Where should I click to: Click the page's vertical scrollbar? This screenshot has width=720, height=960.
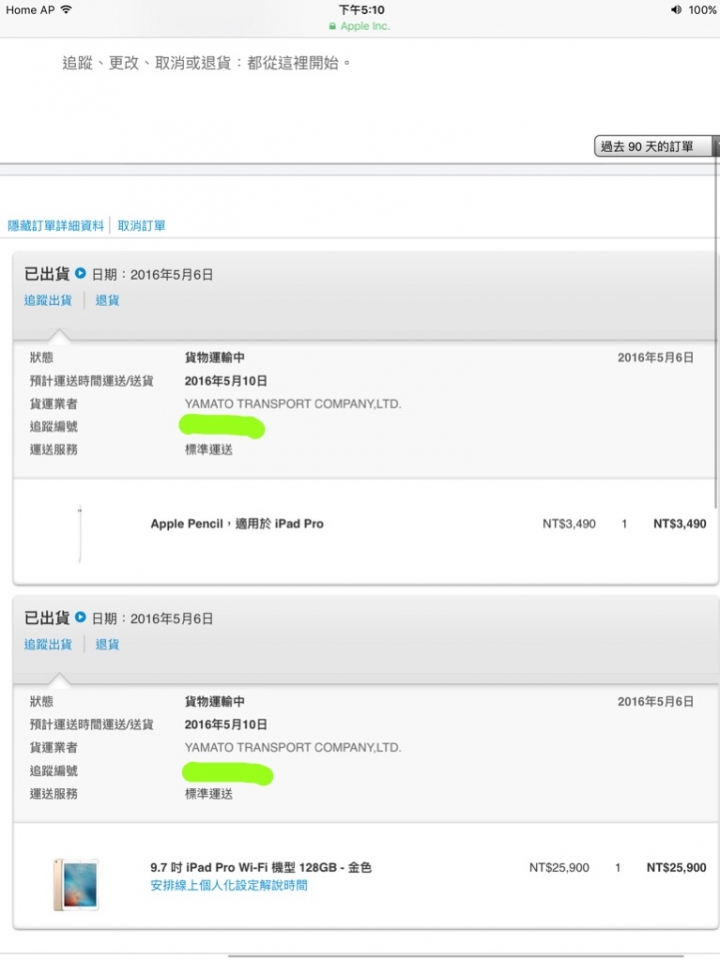[715, 331]
